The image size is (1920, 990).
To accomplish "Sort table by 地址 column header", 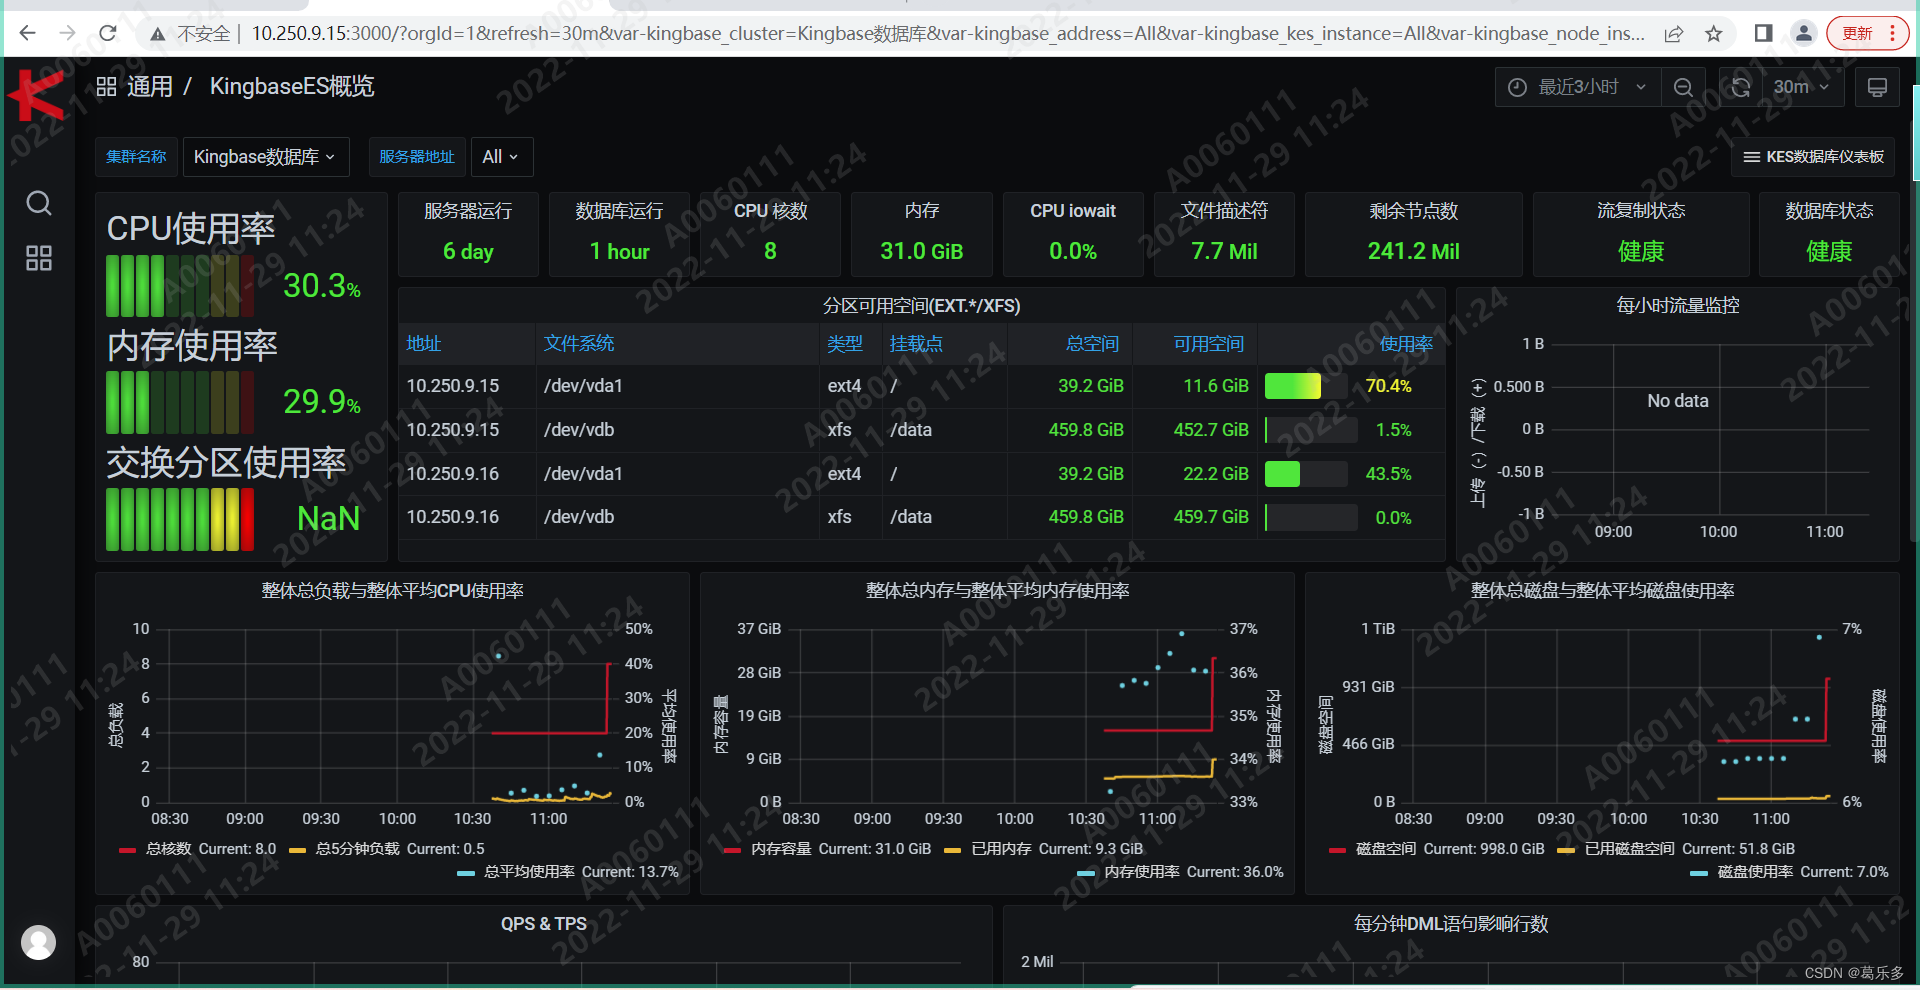I will (424, 344).
